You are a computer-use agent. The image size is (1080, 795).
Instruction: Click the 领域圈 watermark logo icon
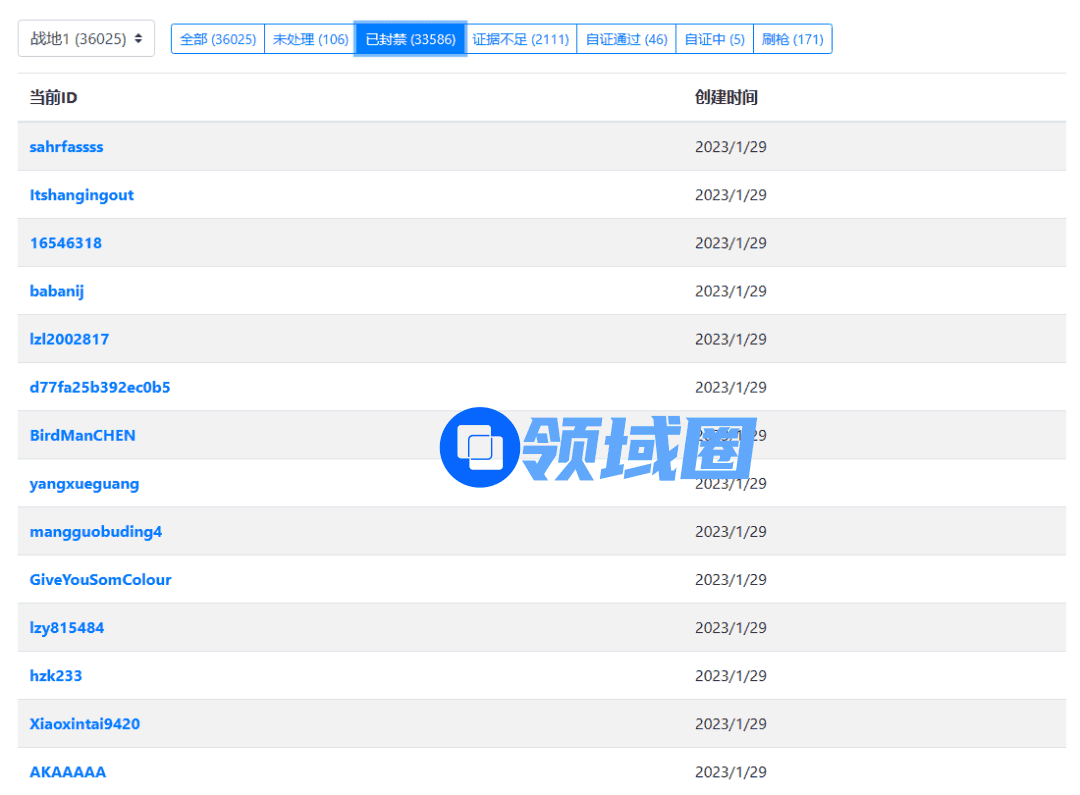coord(479,447)
